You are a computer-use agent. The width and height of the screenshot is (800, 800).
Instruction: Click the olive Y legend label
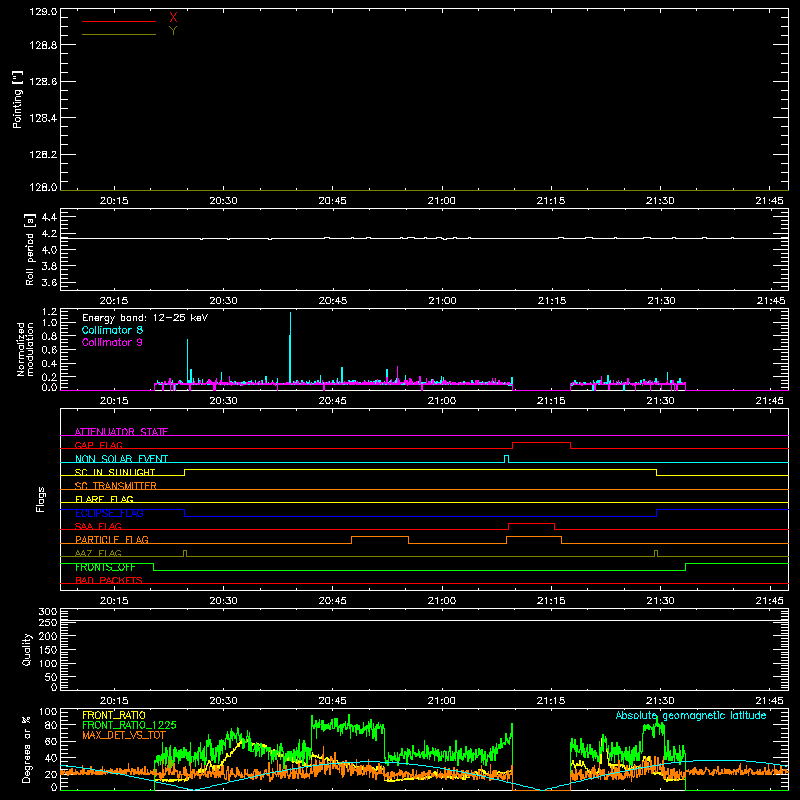click(x=173, y=31)
